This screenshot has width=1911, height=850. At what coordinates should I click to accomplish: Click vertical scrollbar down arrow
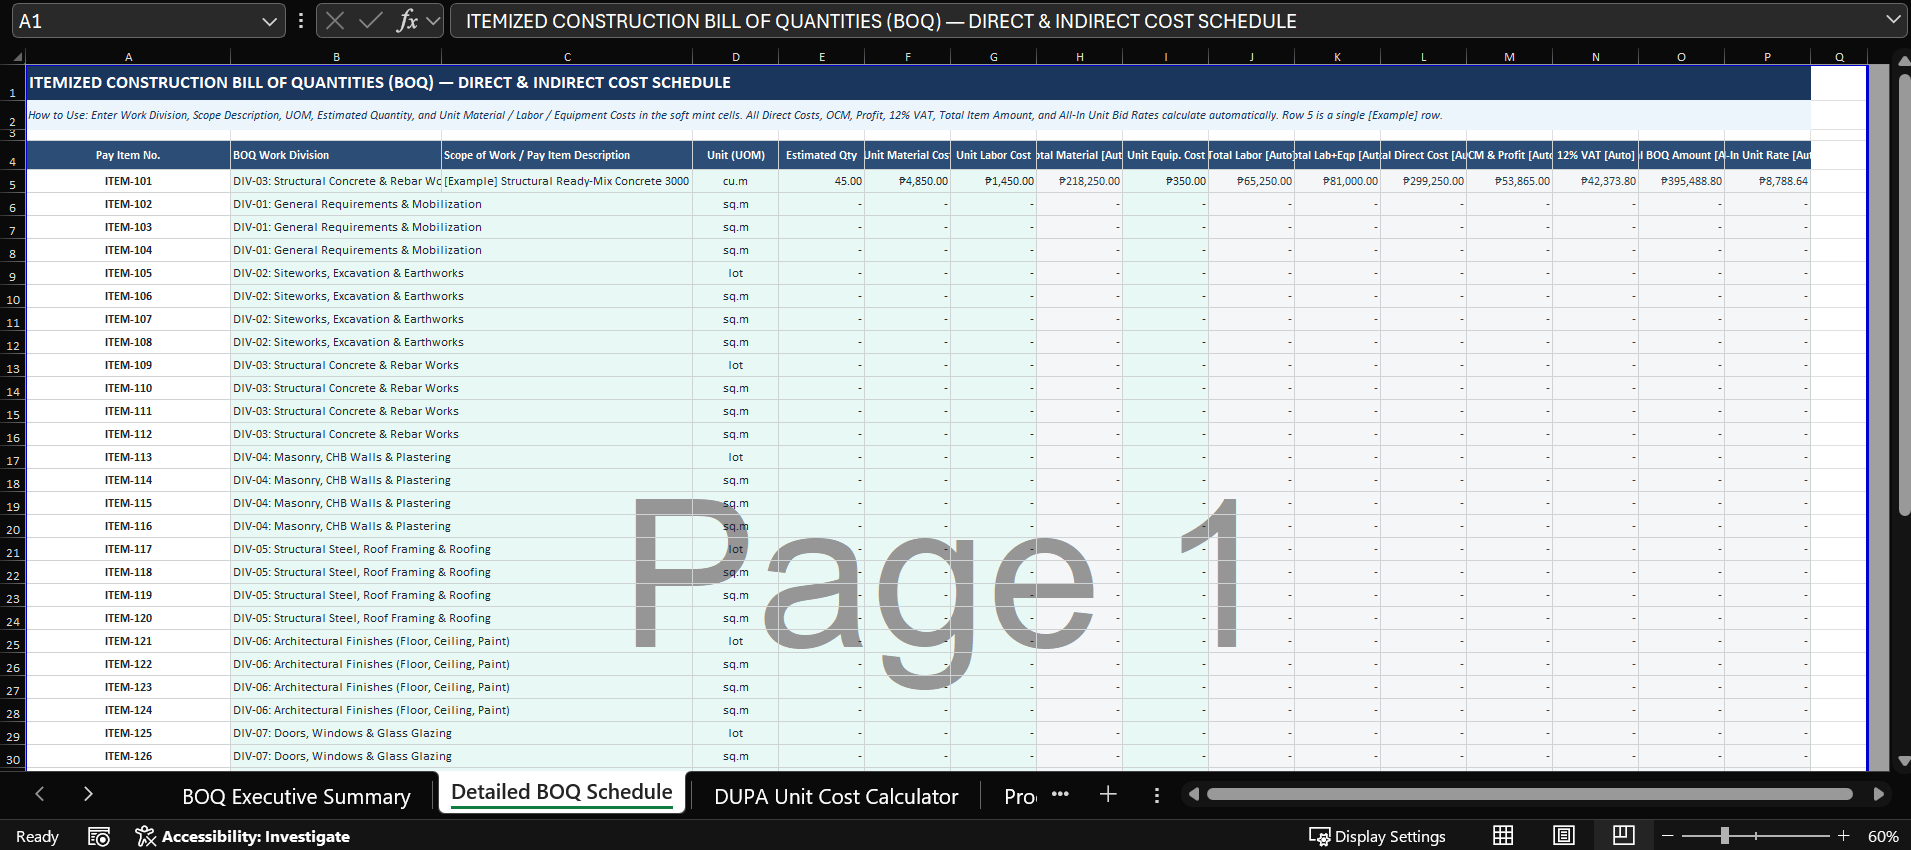tap(1903, 762)
